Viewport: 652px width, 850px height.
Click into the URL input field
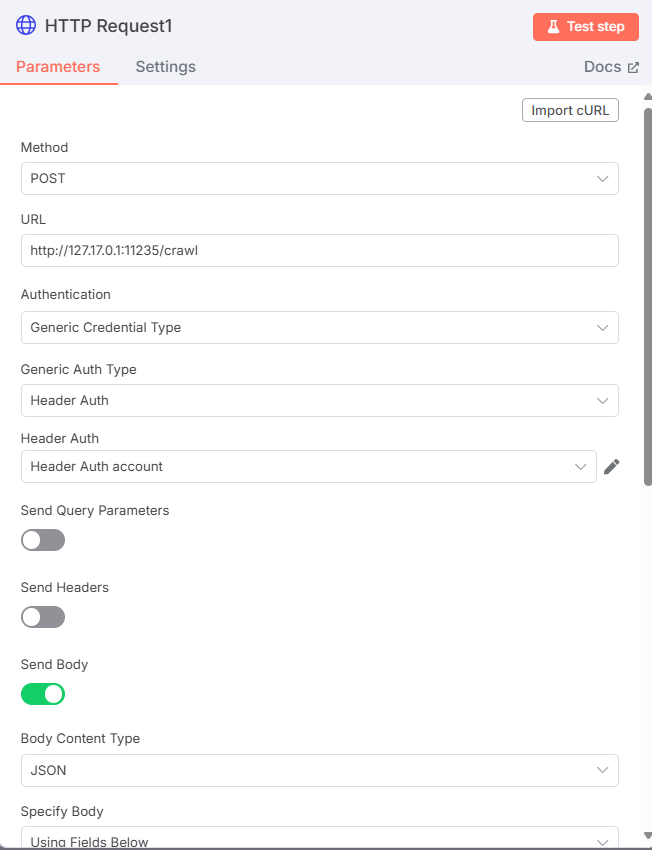[319, 251]
